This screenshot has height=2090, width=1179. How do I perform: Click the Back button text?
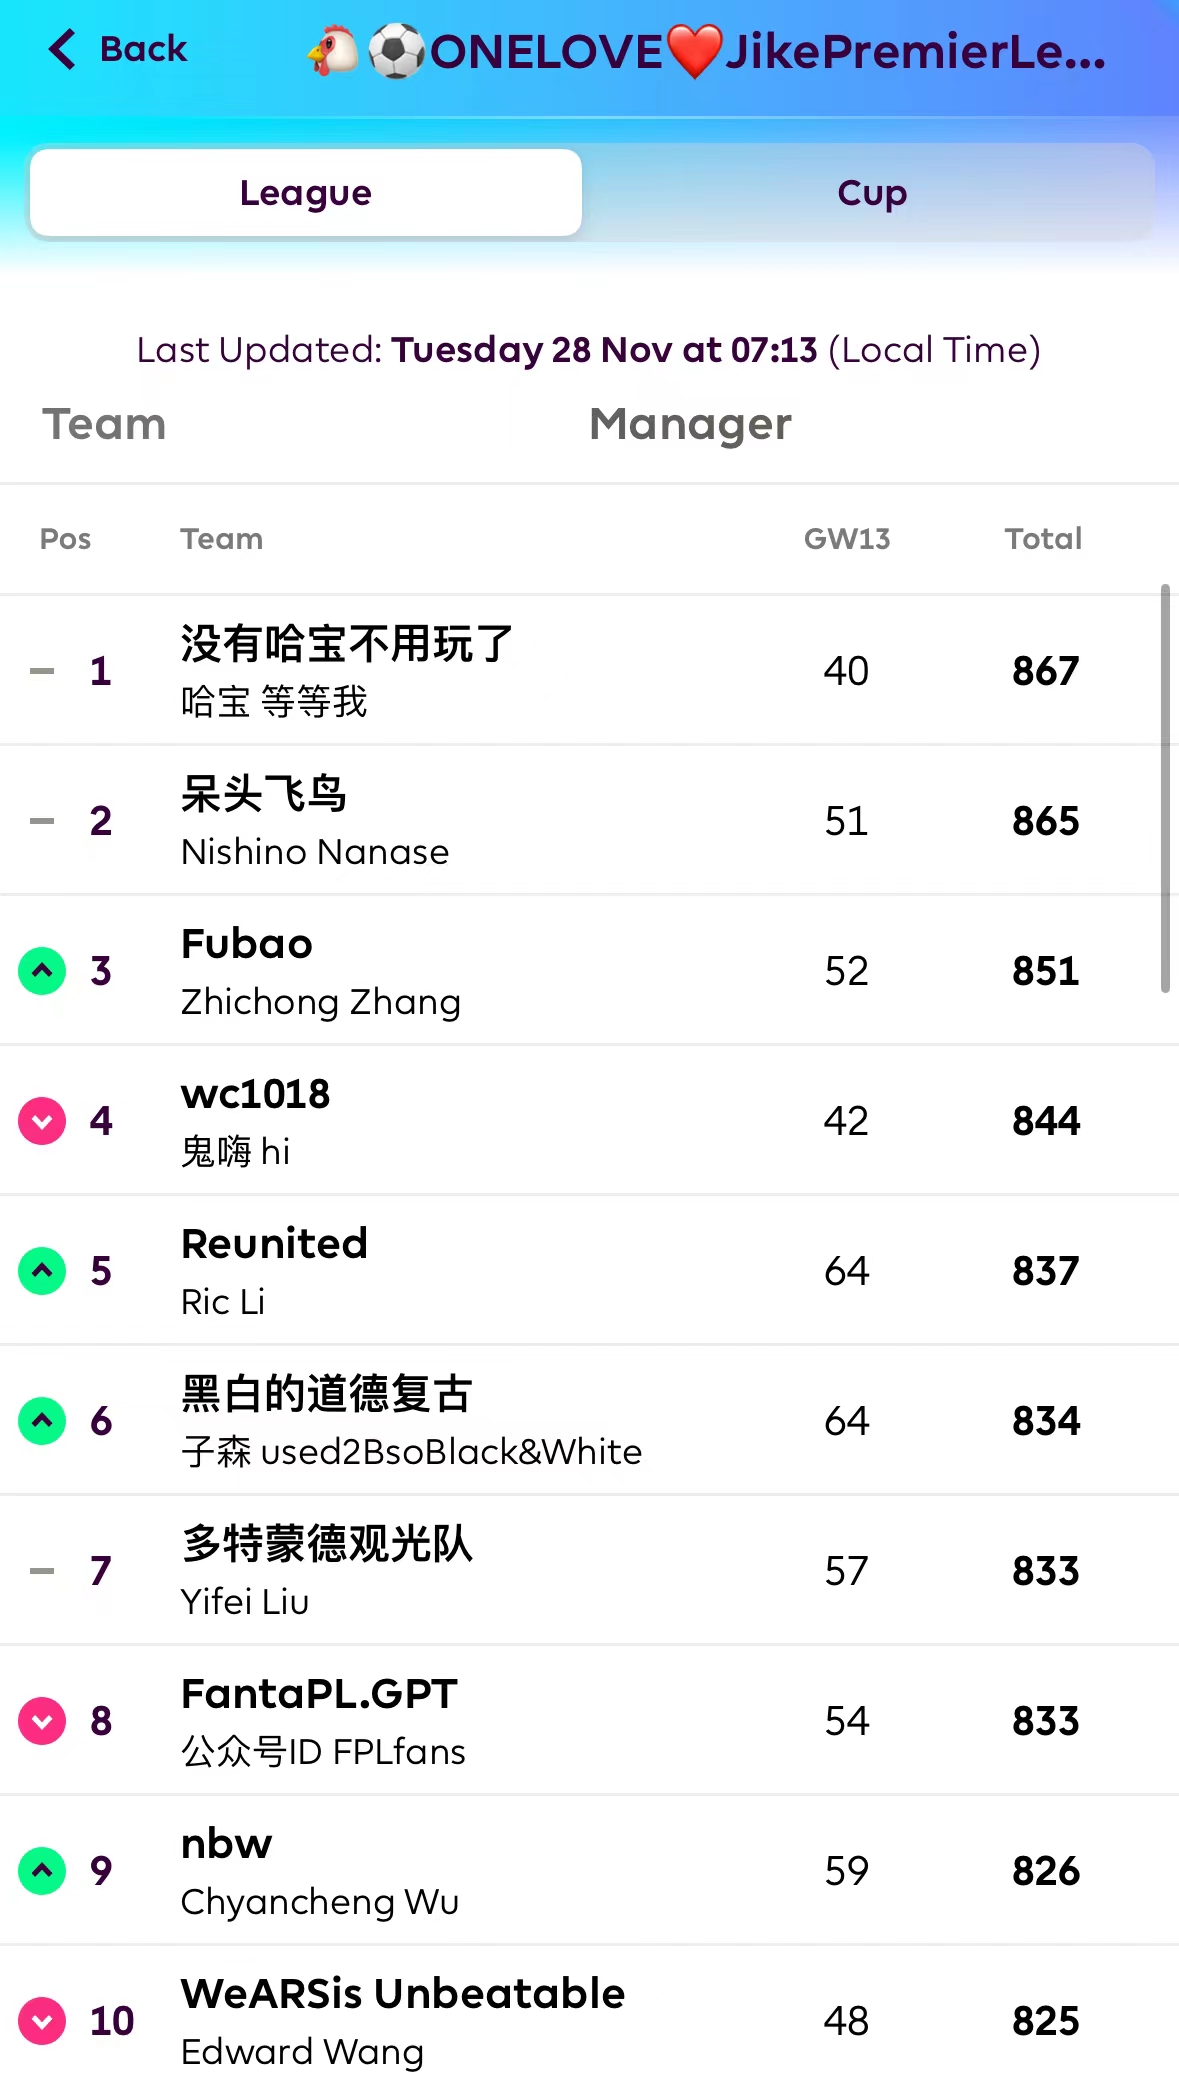pos(143,49)
